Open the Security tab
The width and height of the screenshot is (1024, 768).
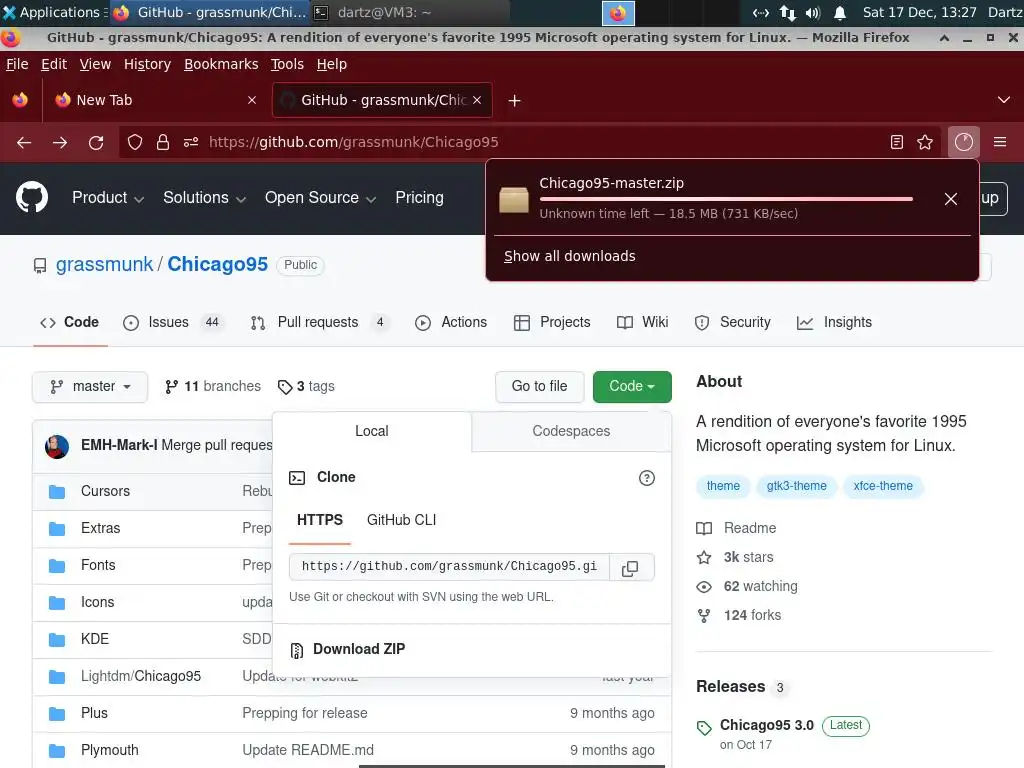(x=733, y=323)
